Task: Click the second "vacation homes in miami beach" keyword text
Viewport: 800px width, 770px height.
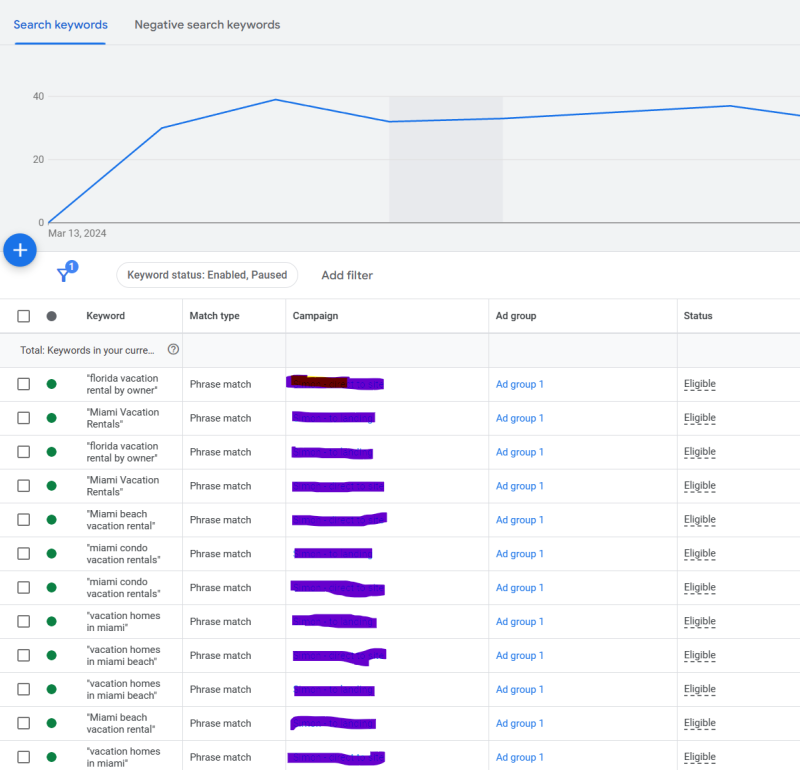Action: [x=123, y=689]
